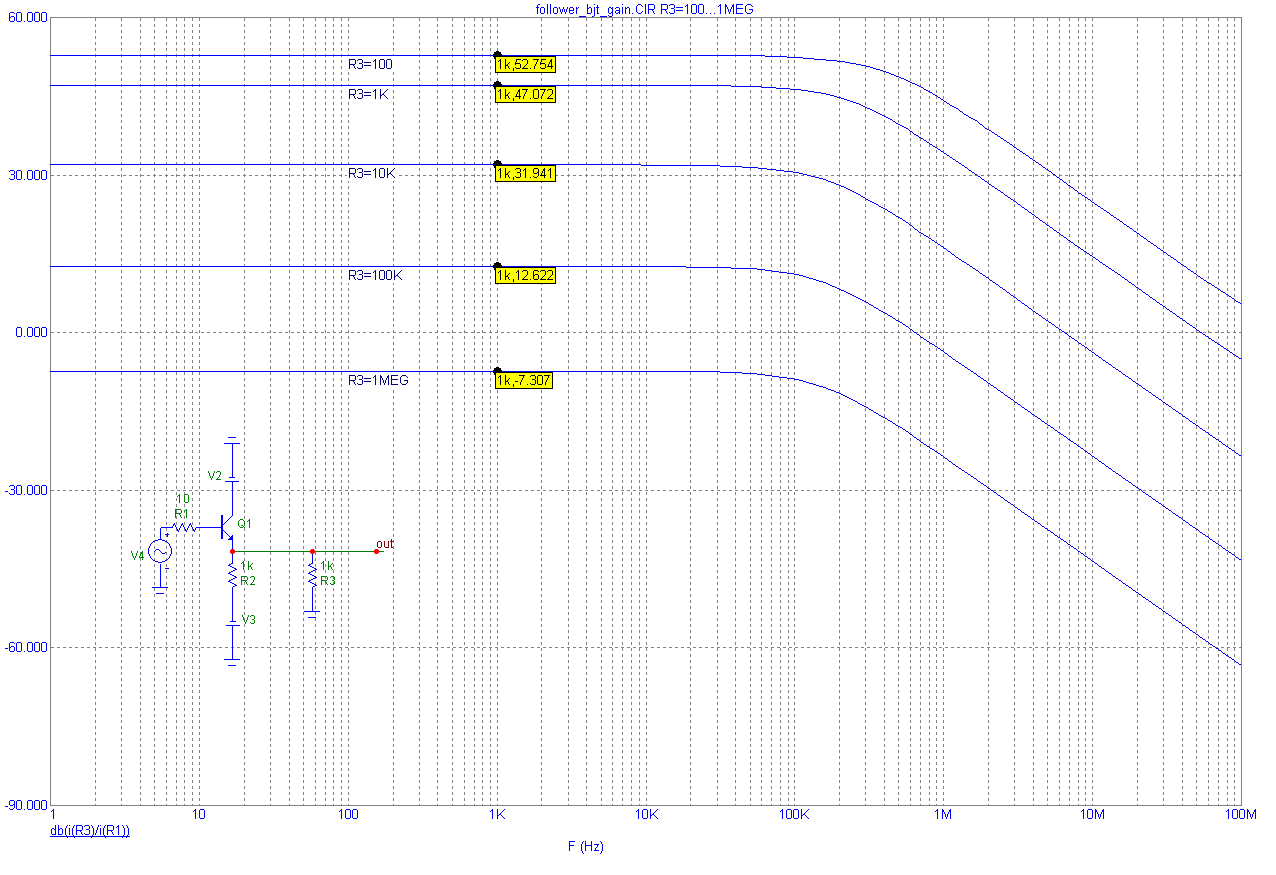1276x875 pixels.
Task: Select transistor Q1 in the schematic
Action: pos(228,527)
